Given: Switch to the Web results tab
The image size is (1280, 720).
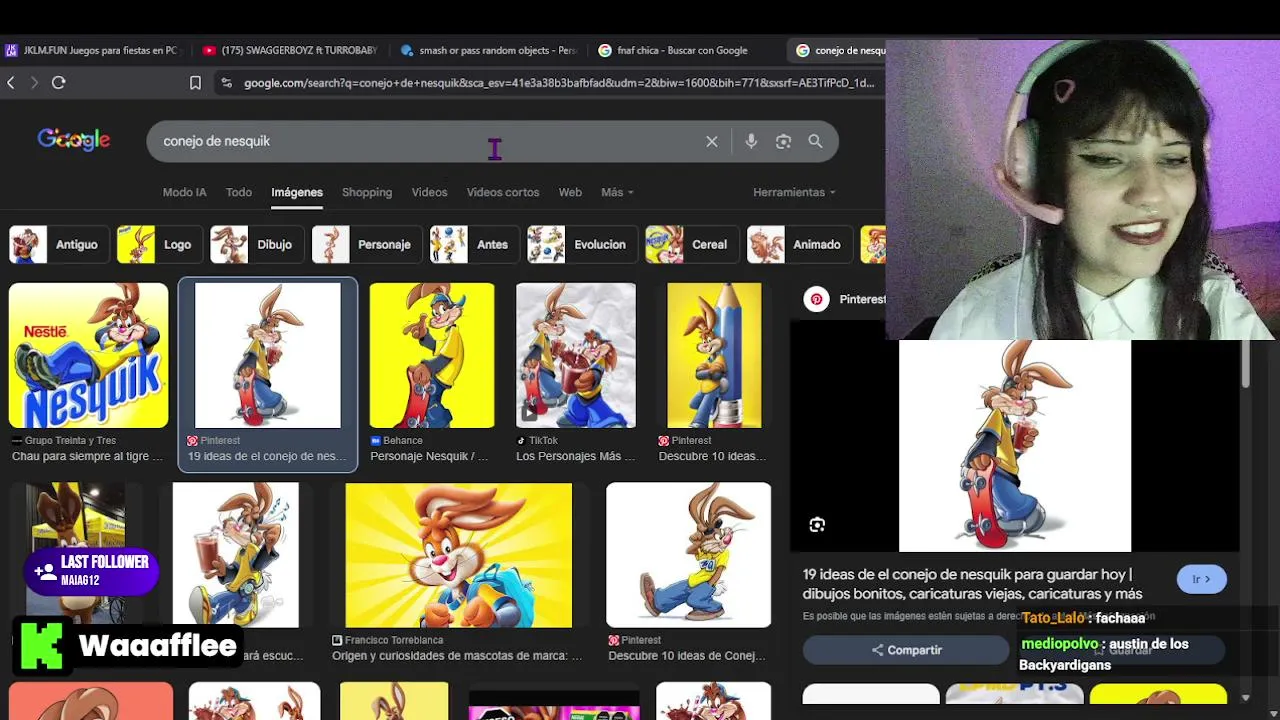Looking at the screenshot, I should click(570, 192).
